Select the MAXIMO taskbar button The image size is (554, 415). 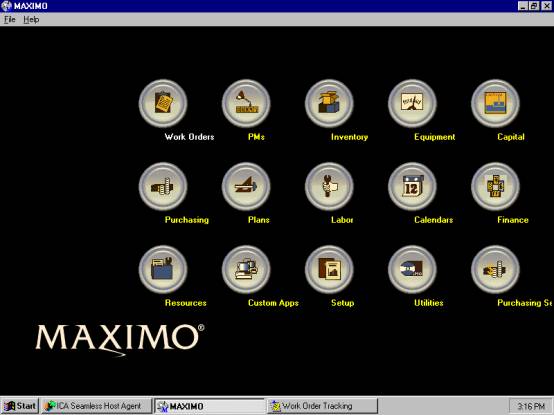tap(210, 406)
